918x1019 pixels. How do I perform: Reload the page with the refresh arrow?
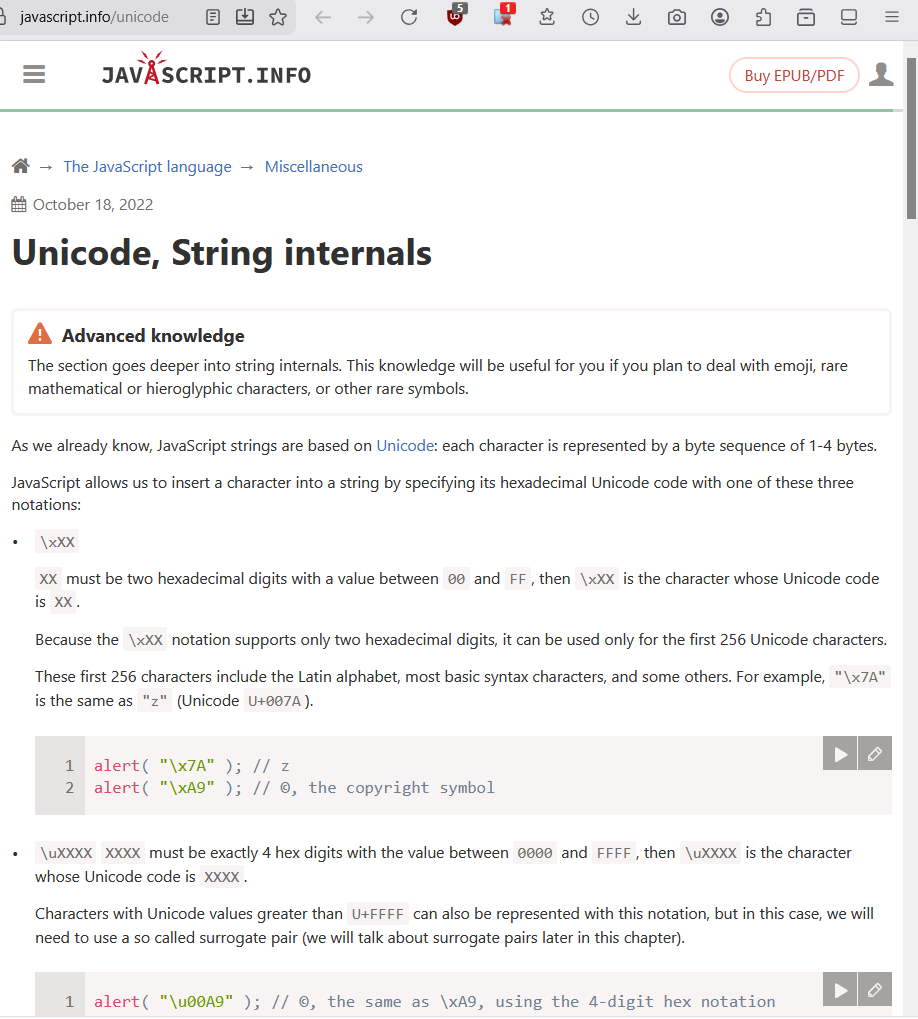(x=409, y=17)
